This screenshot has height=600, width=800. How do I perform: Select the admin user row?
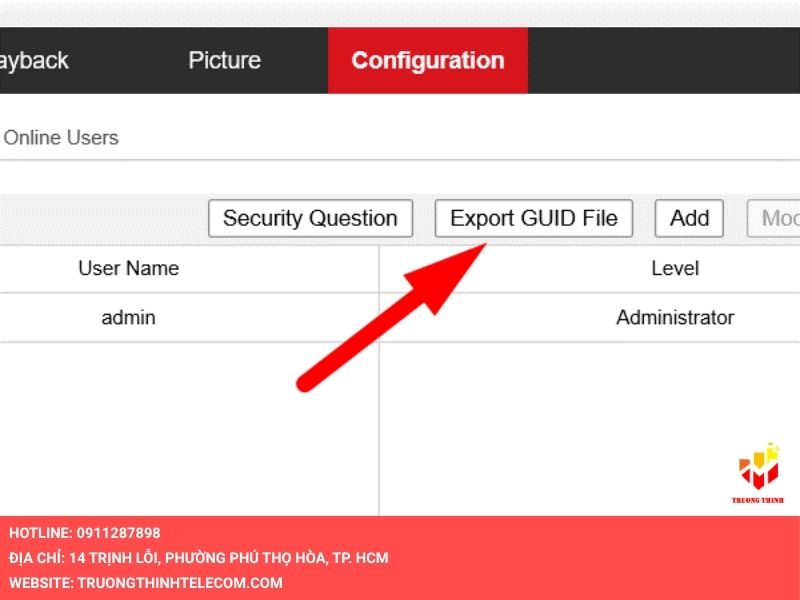400,317
